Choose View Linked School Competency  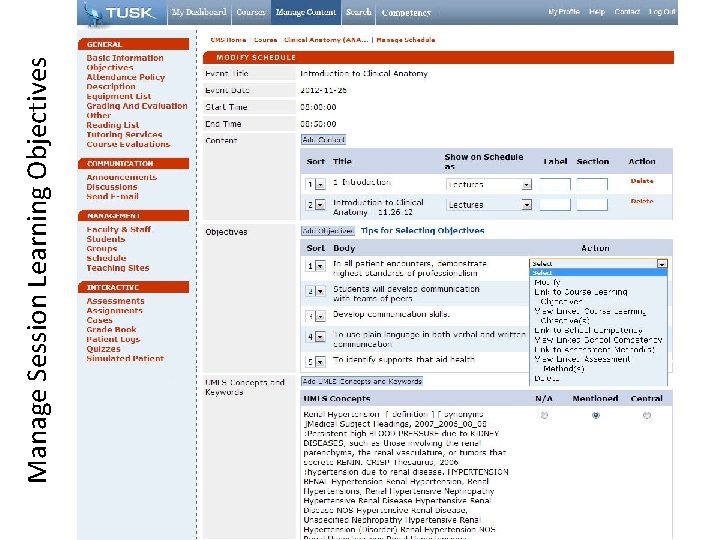click(x=598, y=340)
